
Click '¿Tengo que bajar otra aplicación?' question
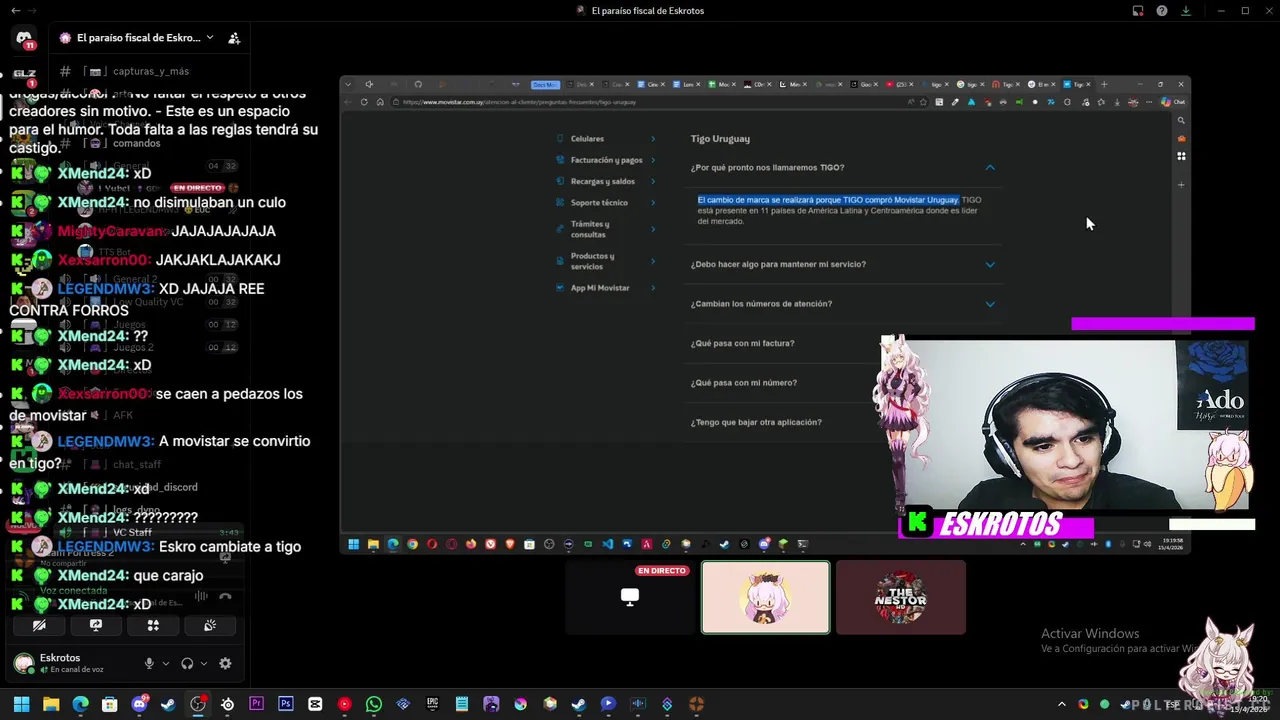tap(756, 422)
